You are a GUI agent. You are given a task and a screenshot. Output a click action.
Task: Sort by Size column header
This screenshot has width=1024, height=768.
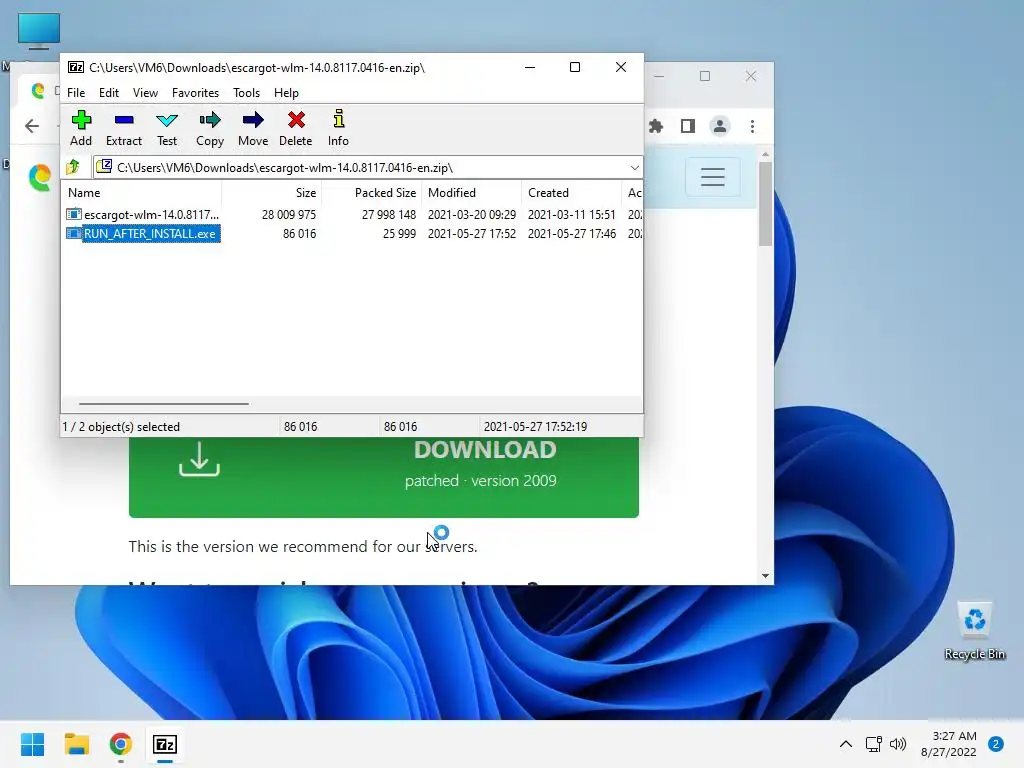tap(271, 193)
